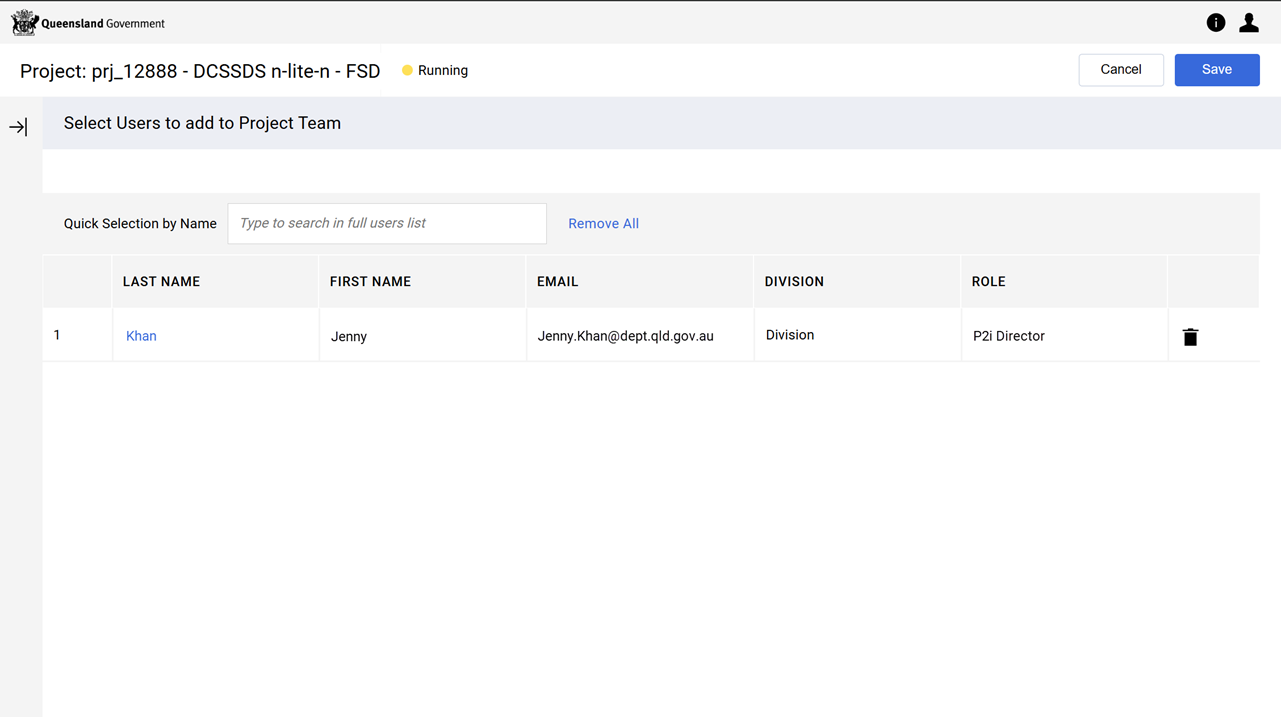
Task: Click the yellow Running status dot
Action: click(407, 71)
